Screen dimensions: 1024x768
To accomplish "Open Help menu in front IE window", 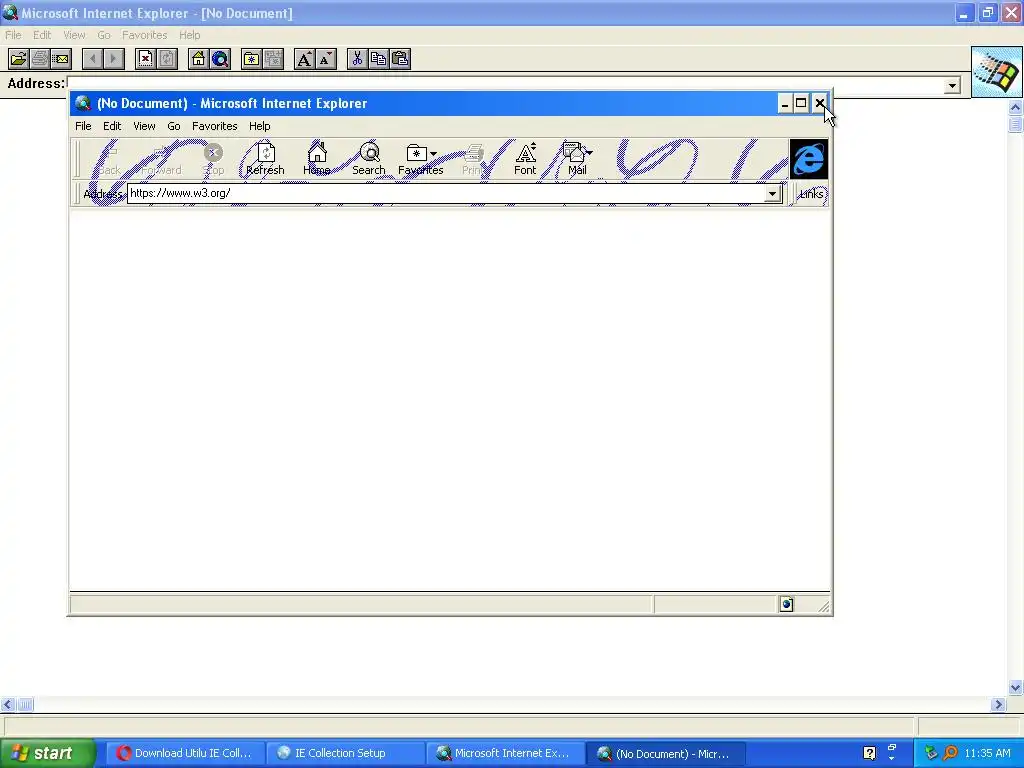I will point(259,126).
